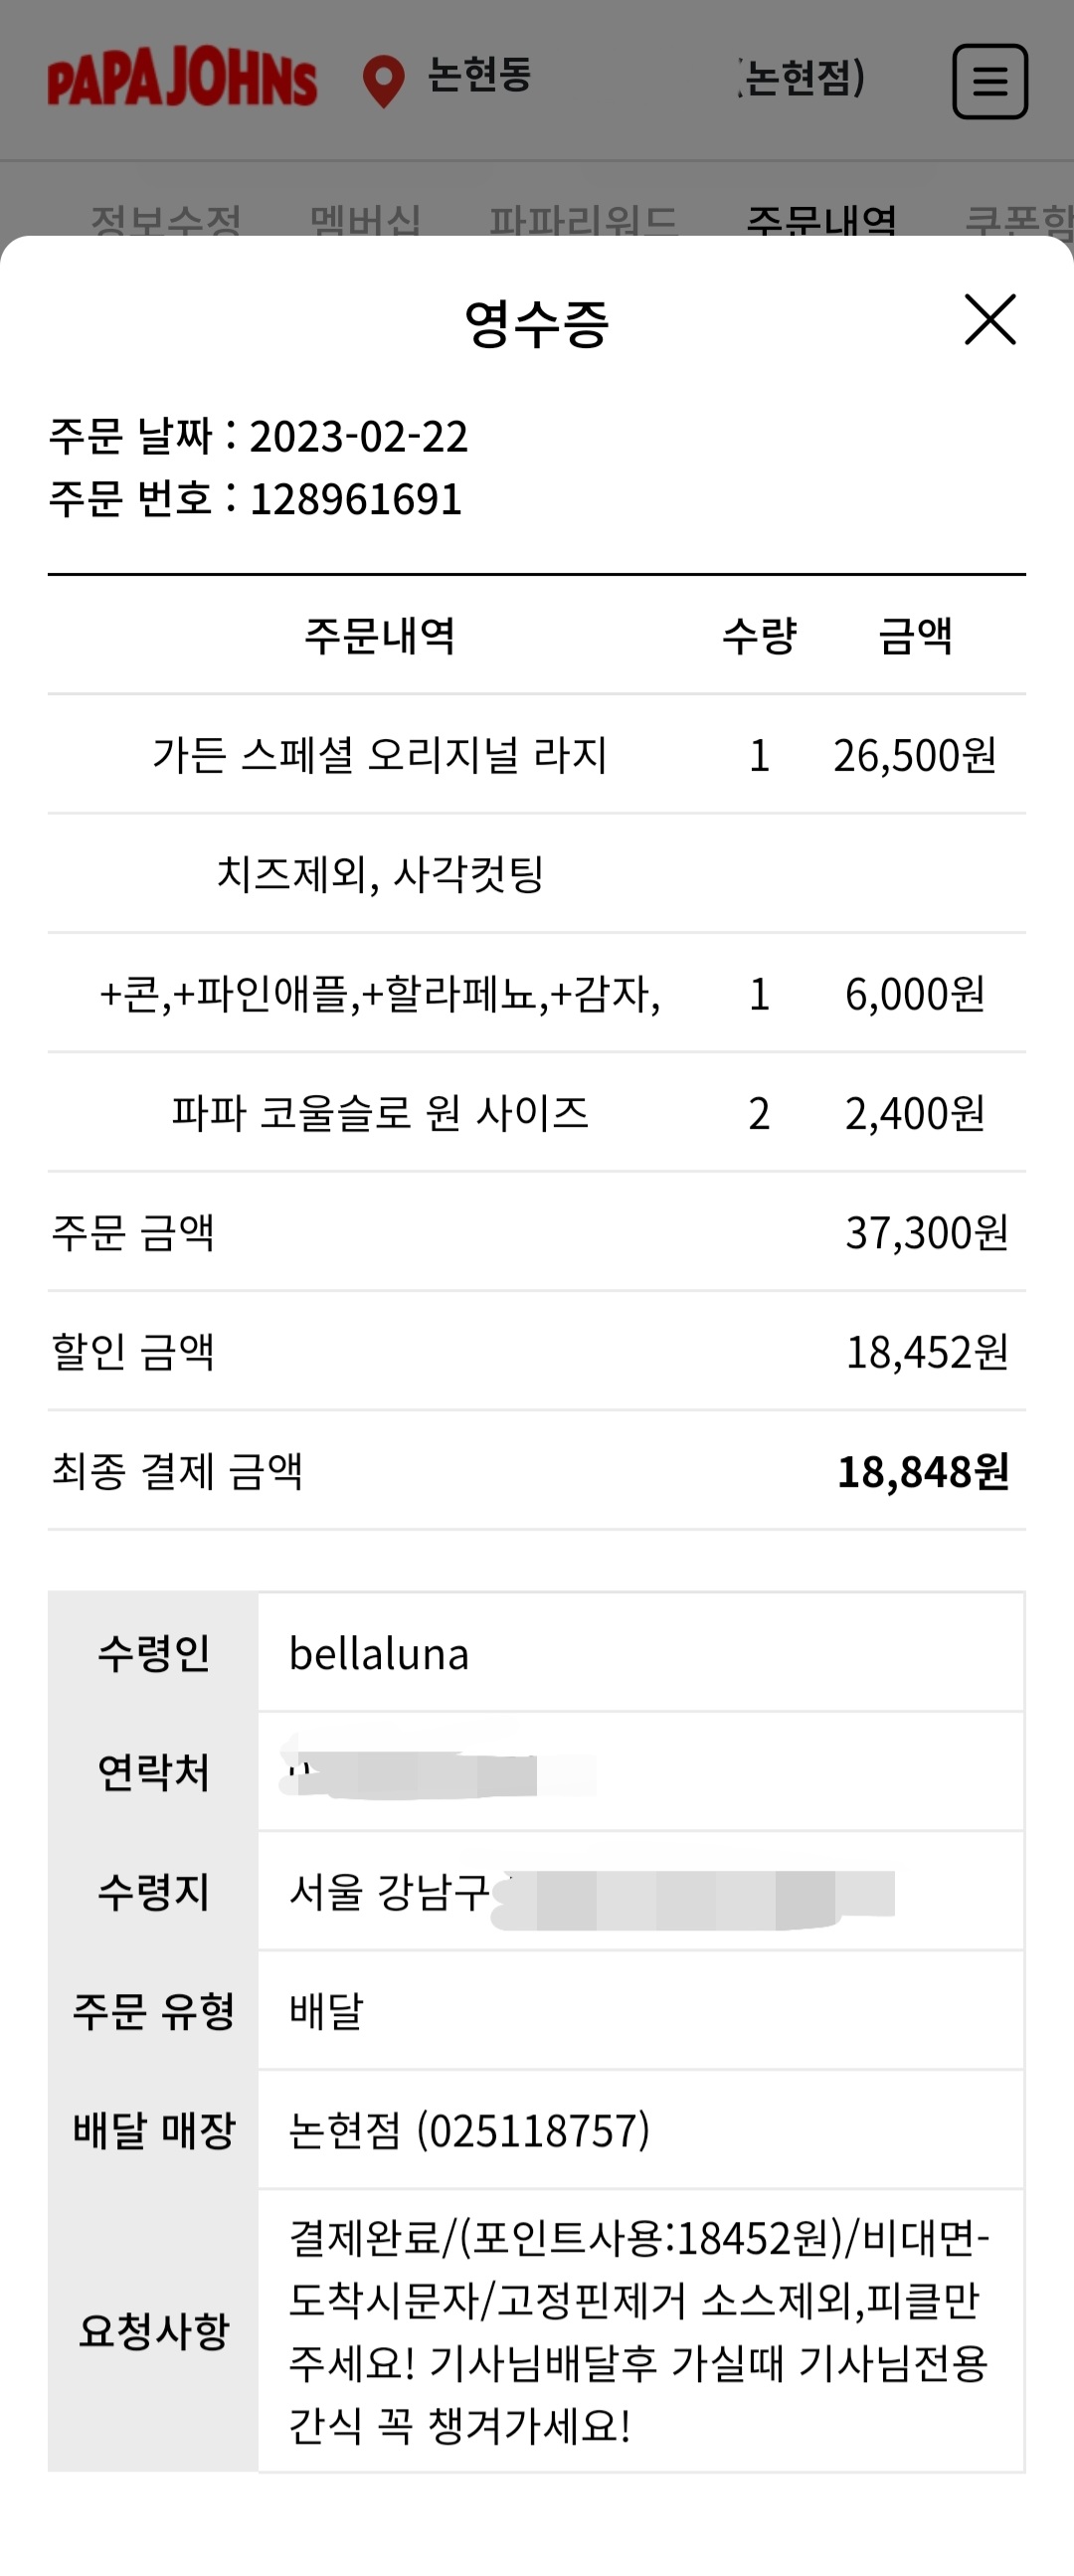This screenshot has width=1074, height=2576.
Task: Click the Papa Johns logo
Action: pos(182,81)
